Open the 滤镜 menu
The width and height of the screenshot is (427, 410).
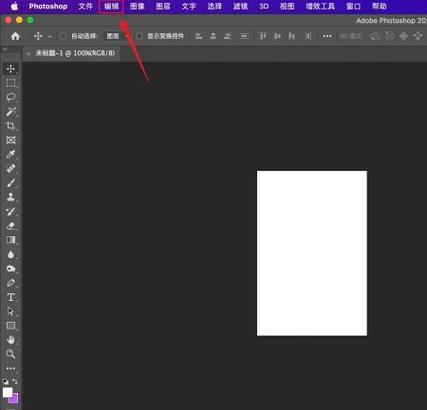240,6
